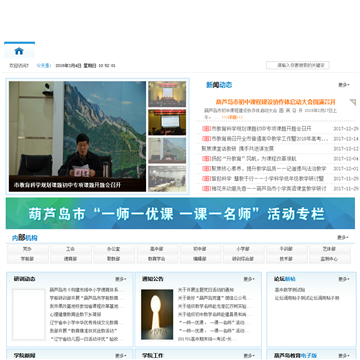Open the 初中部 department button
The width and height of the screenshot is (360, 360).
click(200, 249)
